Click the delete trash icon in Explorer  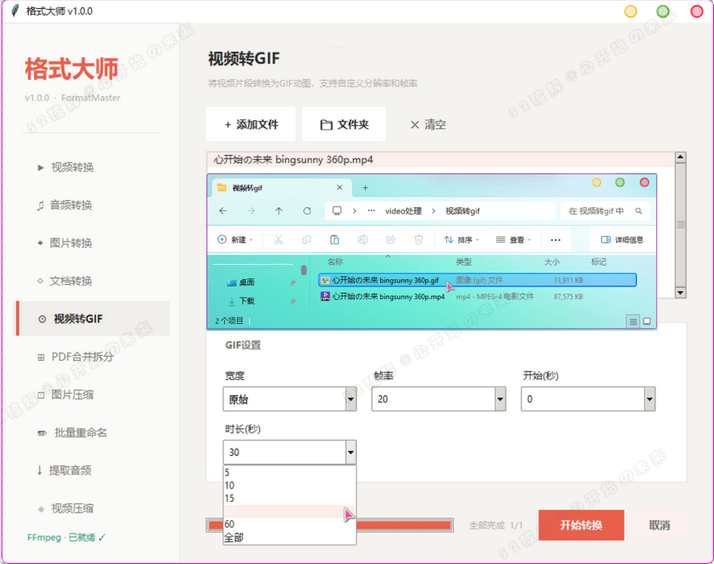tap(418, 239)
